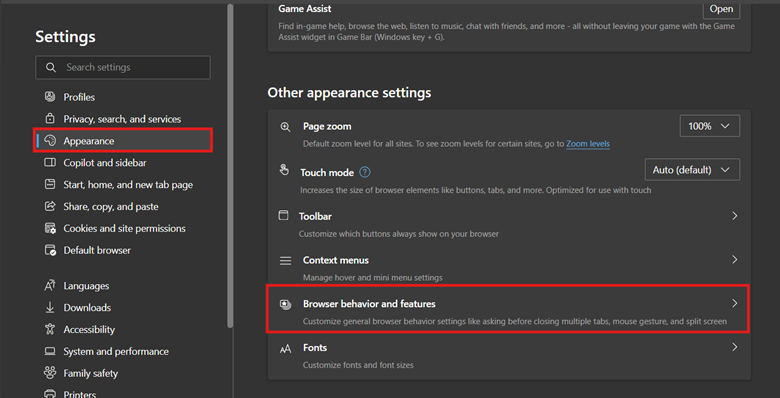Open System and performance settings

click(x=123, y=352)
